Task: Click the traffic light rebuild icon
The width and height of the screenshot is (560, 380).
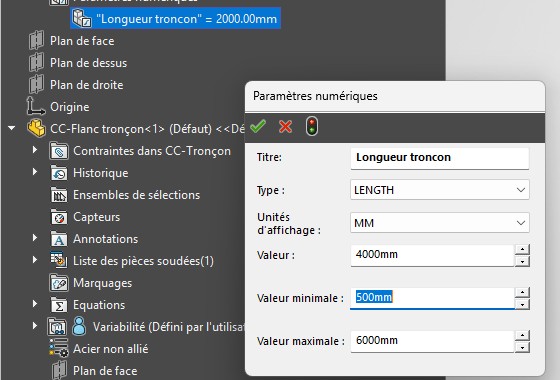Action: tap(312, 126)
